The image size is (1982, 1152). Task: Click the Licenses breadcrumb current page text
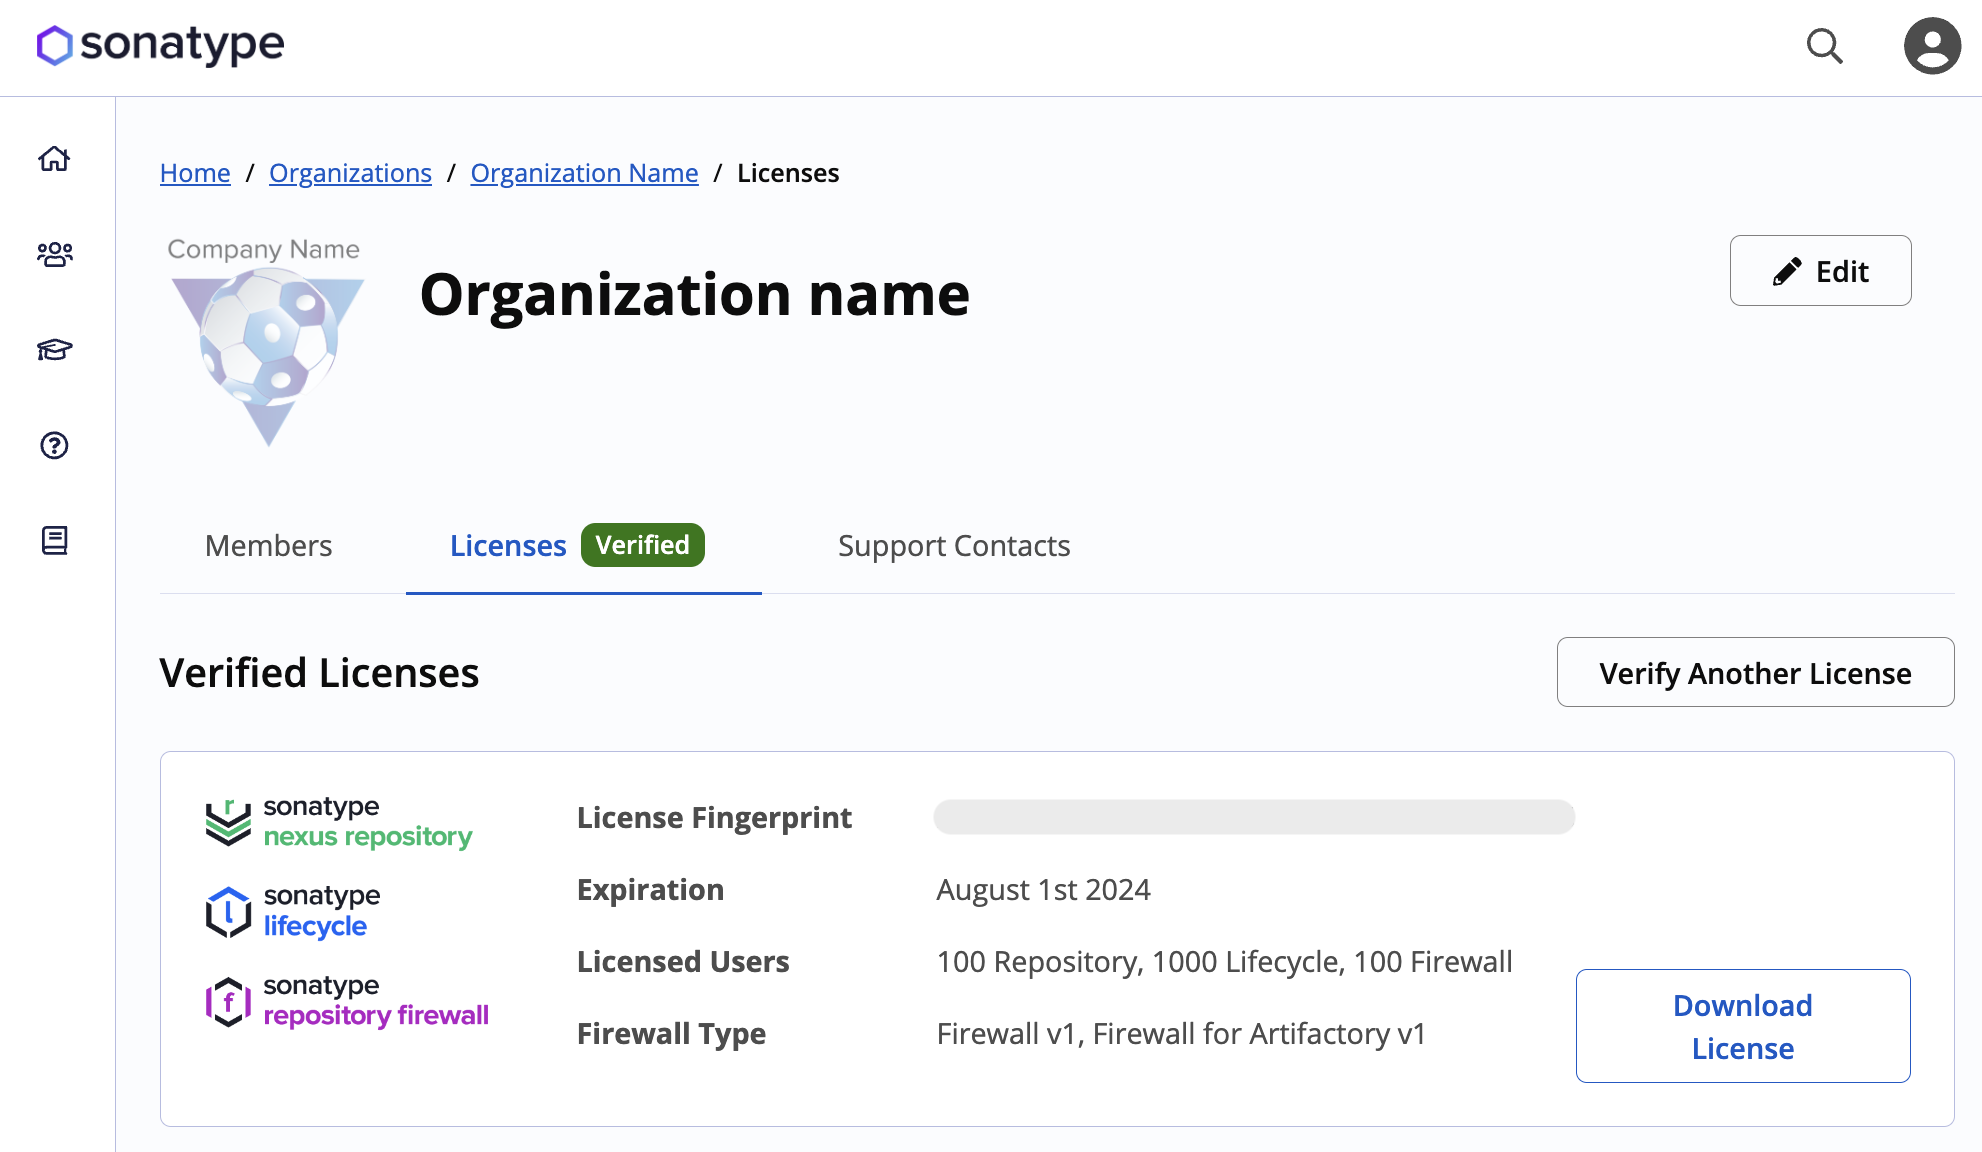pos(788,173)
